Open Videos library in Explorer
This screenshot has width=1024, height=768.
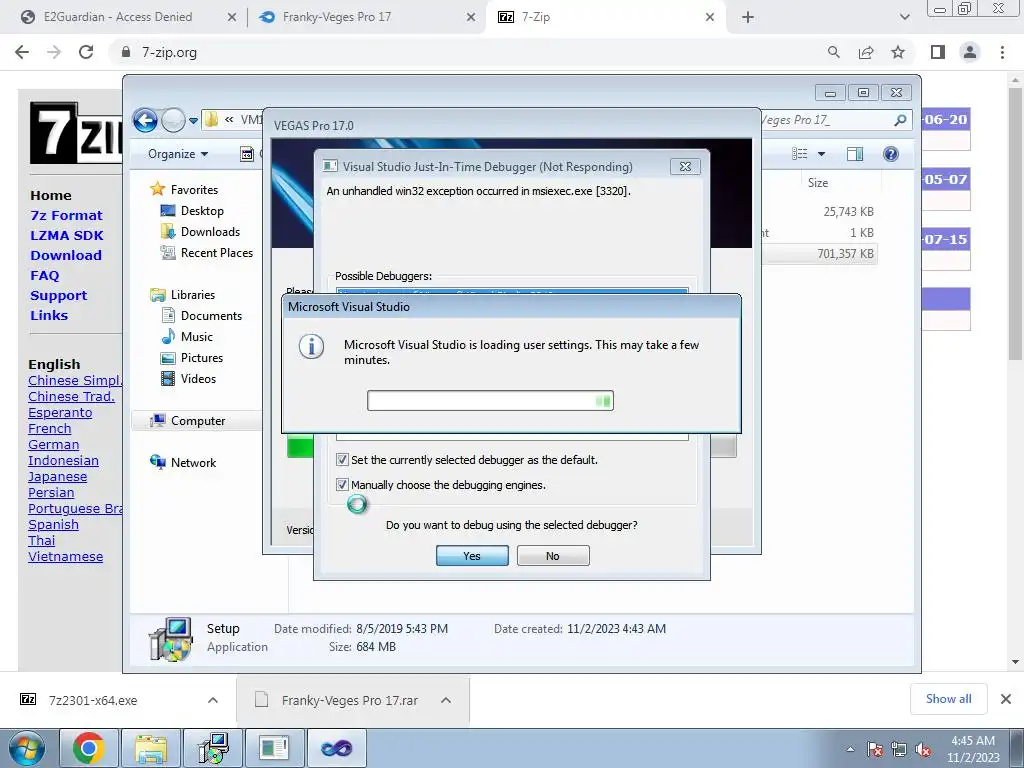point(198,379)
